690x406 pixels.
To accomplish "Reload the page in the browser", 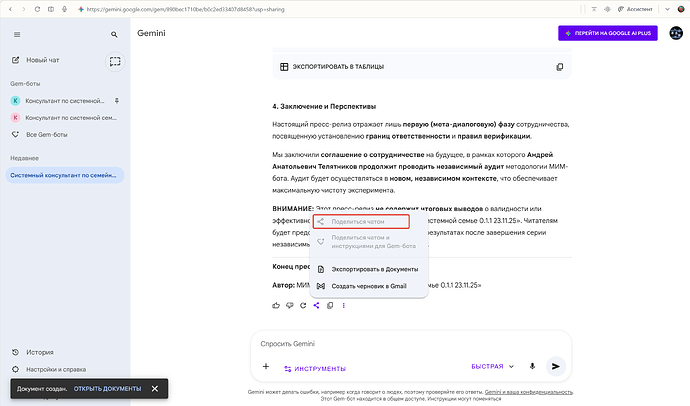I will pyautogui.click(x=37, y=9).
